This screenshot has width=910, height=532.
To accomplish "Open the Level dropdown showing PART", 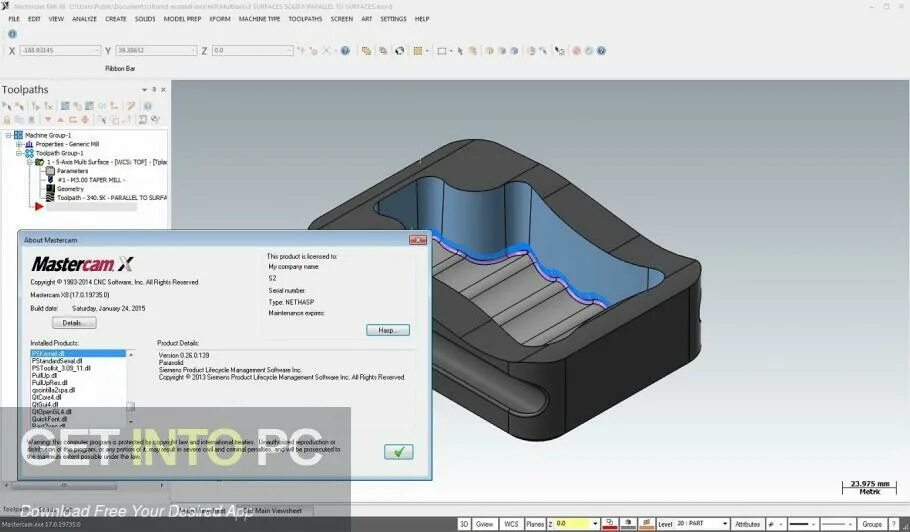I will (x=725, y=524).
